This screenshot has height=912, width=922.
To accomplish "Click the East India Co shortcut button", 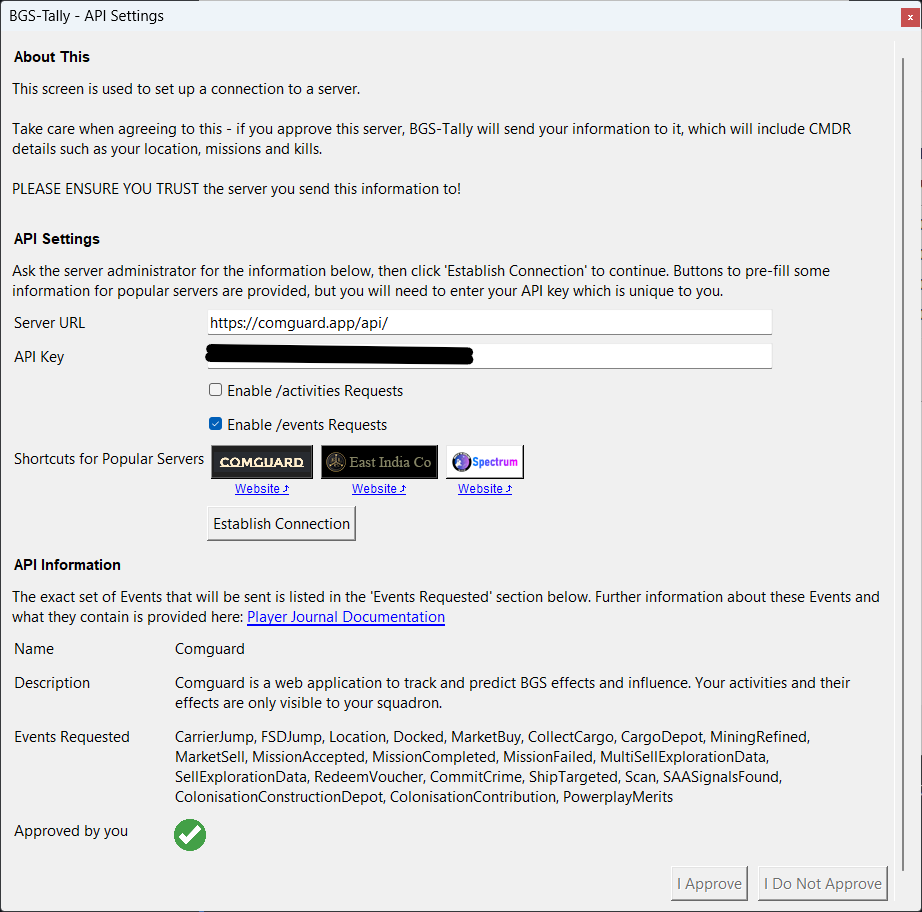I will coord(379,462).
